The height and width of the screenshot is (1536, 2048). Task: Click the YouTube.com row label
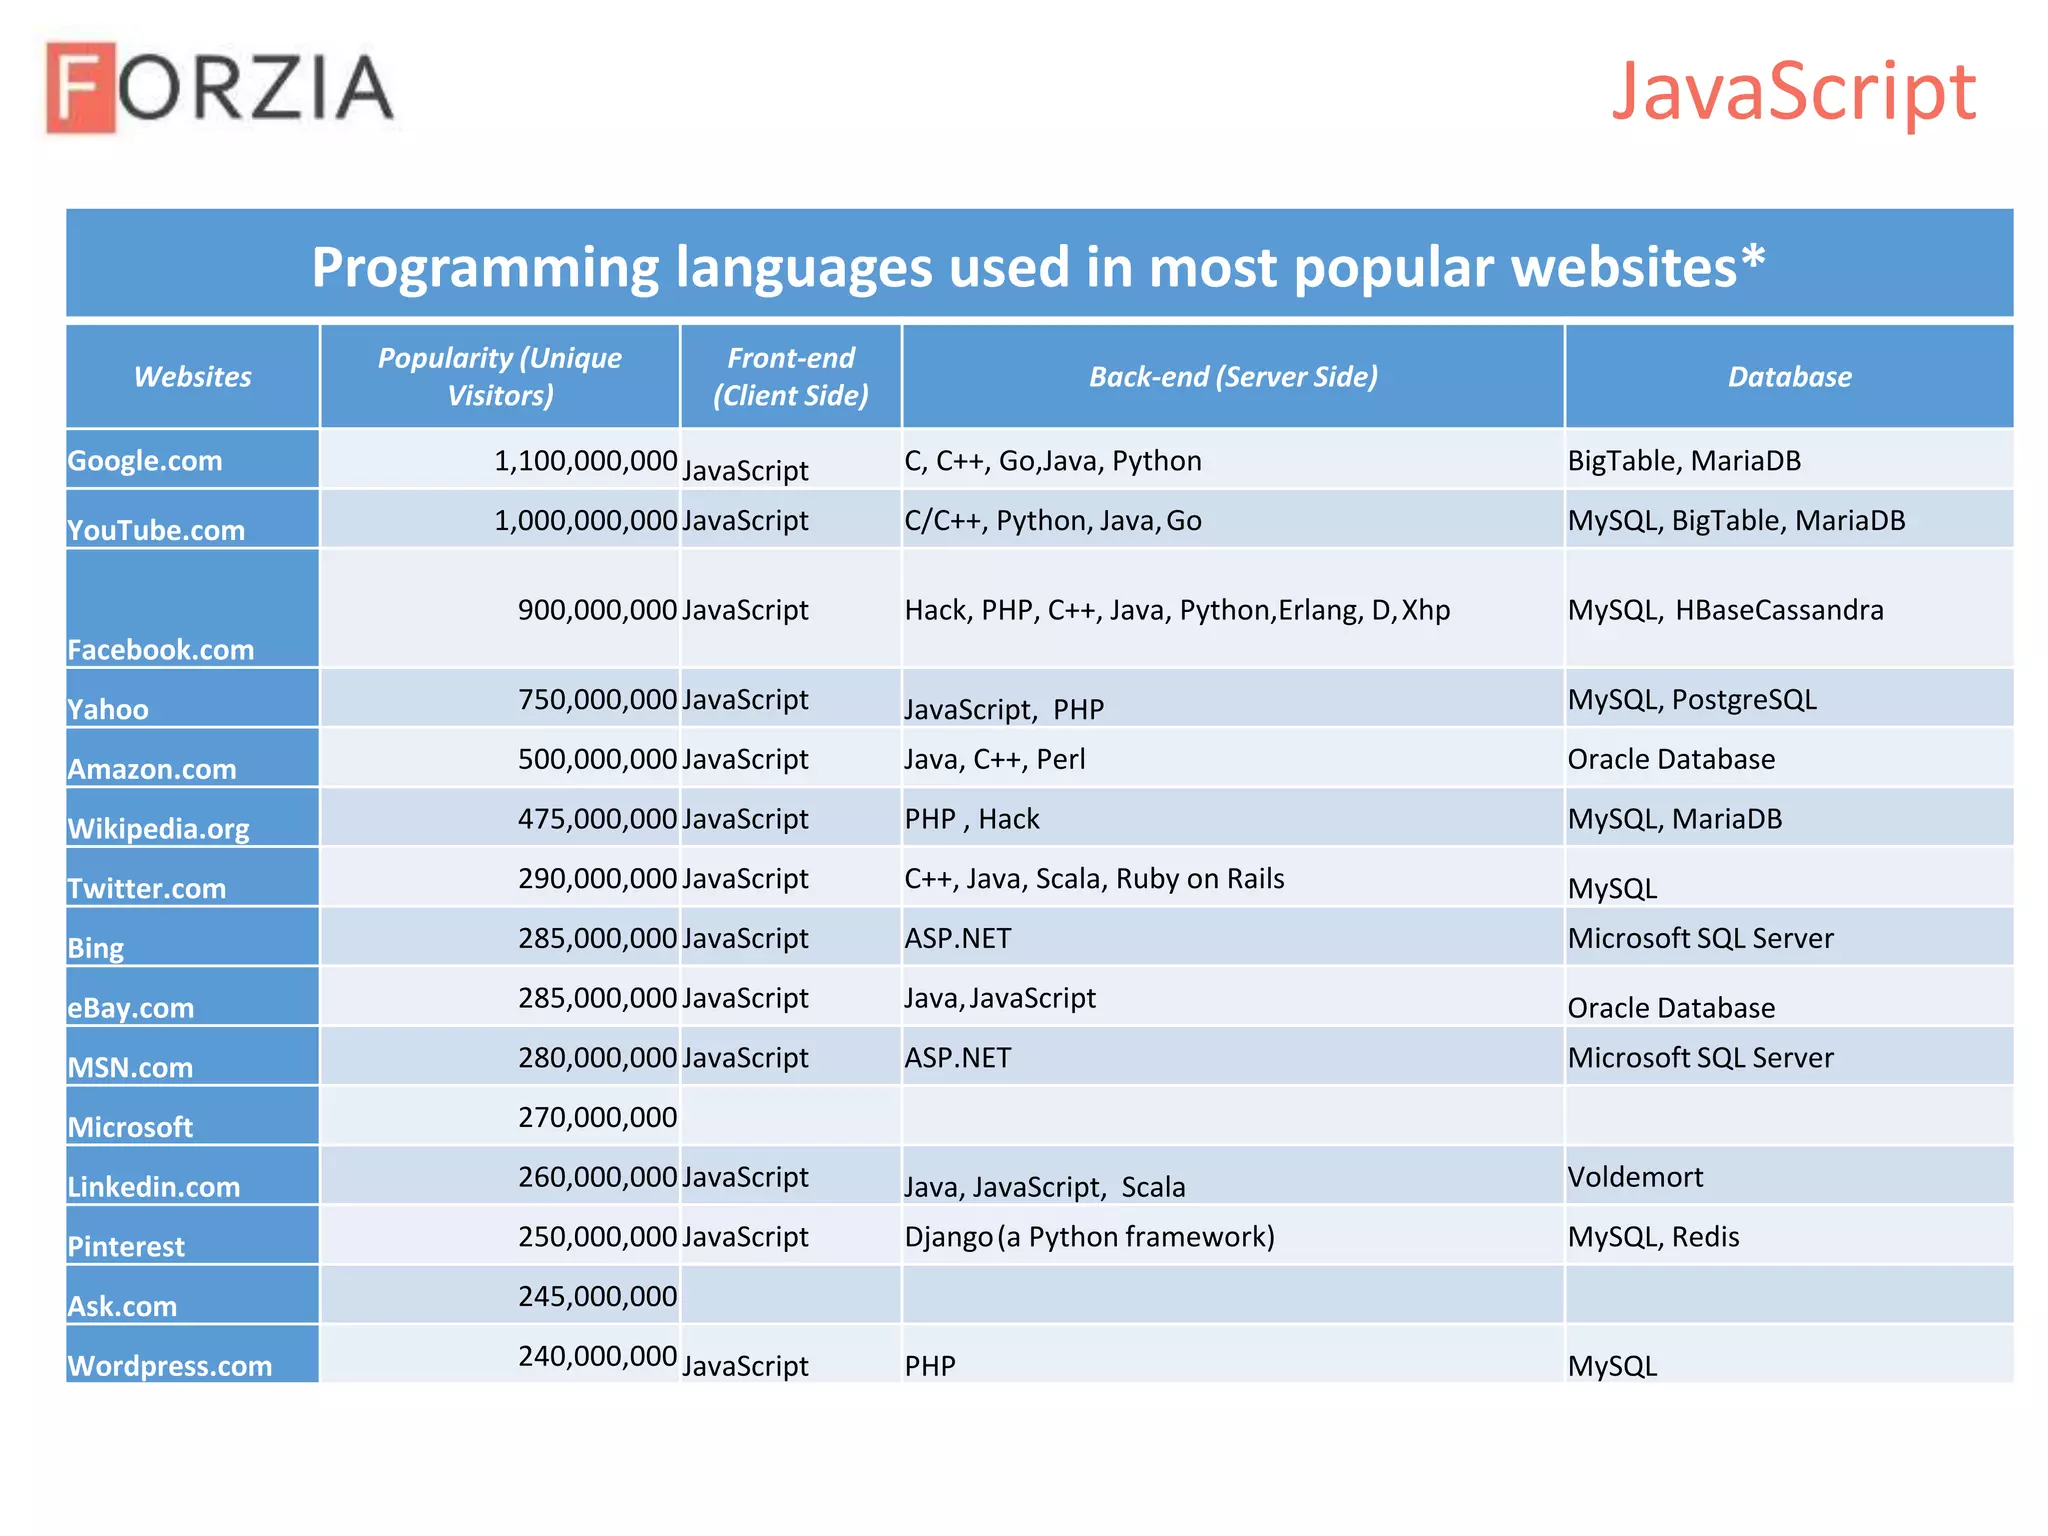[x=156, y=530]
